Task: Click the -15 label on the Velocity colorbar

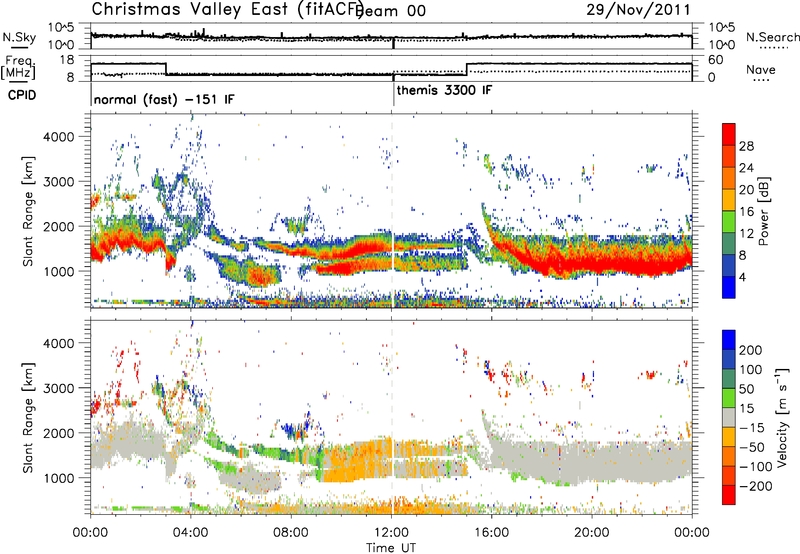Action: [x=752, y=428]
